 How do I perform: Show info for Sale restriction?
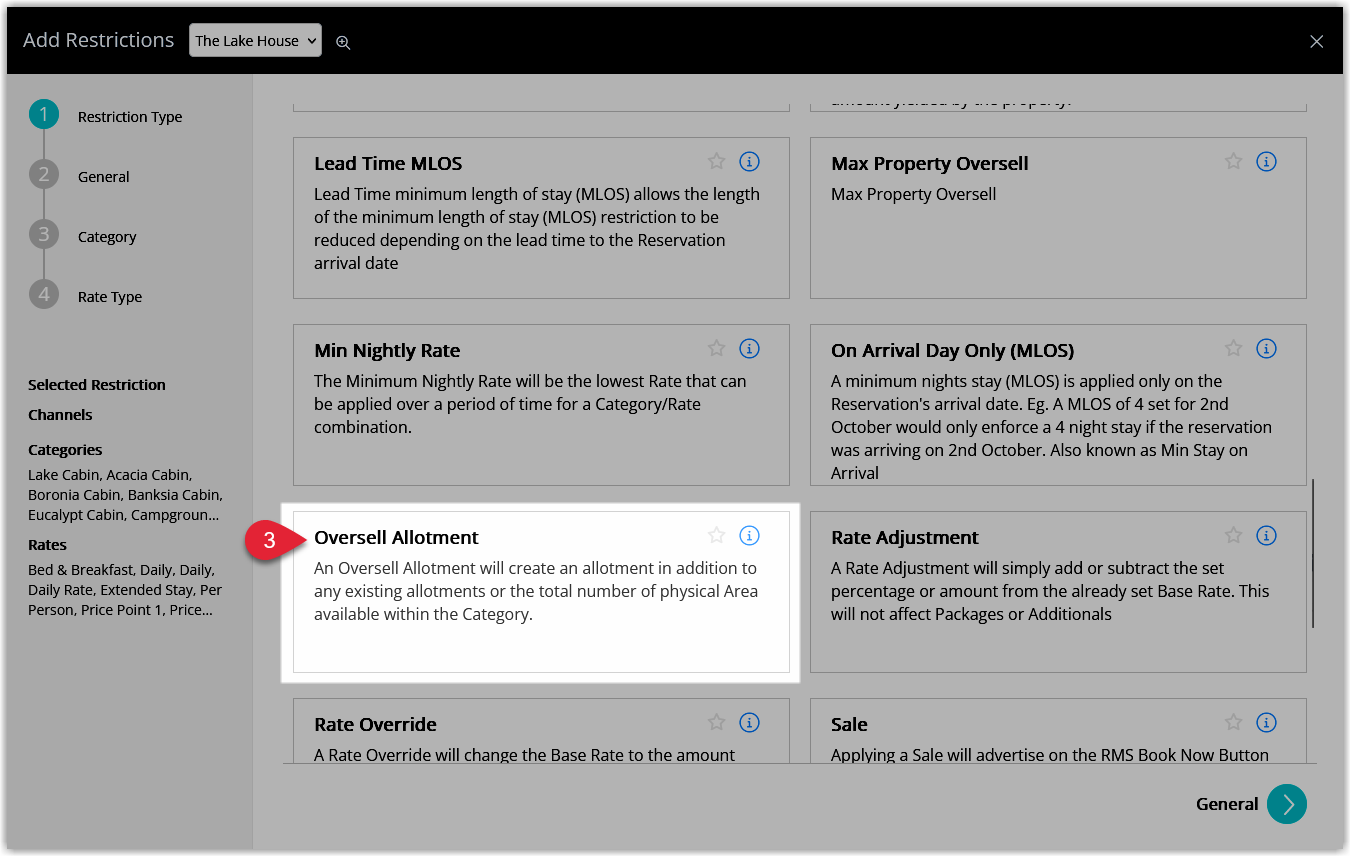click(x=1266, y=722)
